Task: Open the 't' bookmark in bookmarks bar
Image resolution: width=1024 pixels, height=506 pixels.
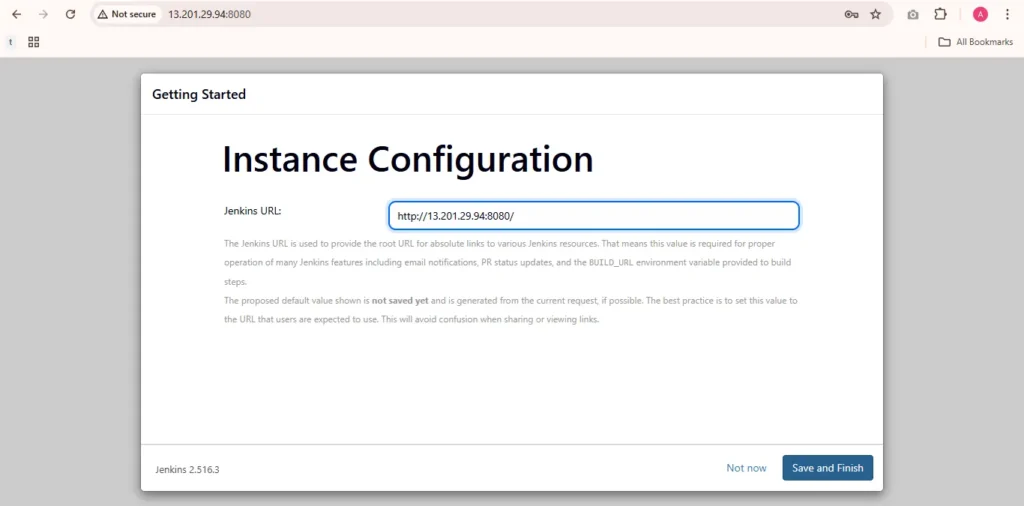Action: pos(11,42)
